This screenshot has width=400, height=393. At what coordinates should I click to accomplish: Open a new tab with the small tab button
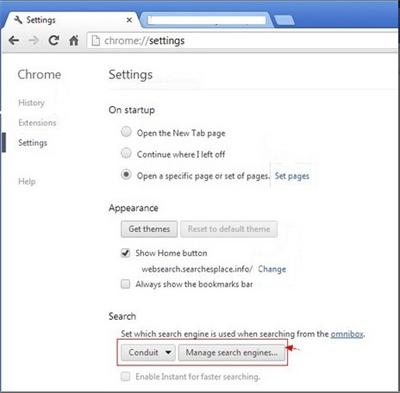pyautogui.click(x=284, y=20)
